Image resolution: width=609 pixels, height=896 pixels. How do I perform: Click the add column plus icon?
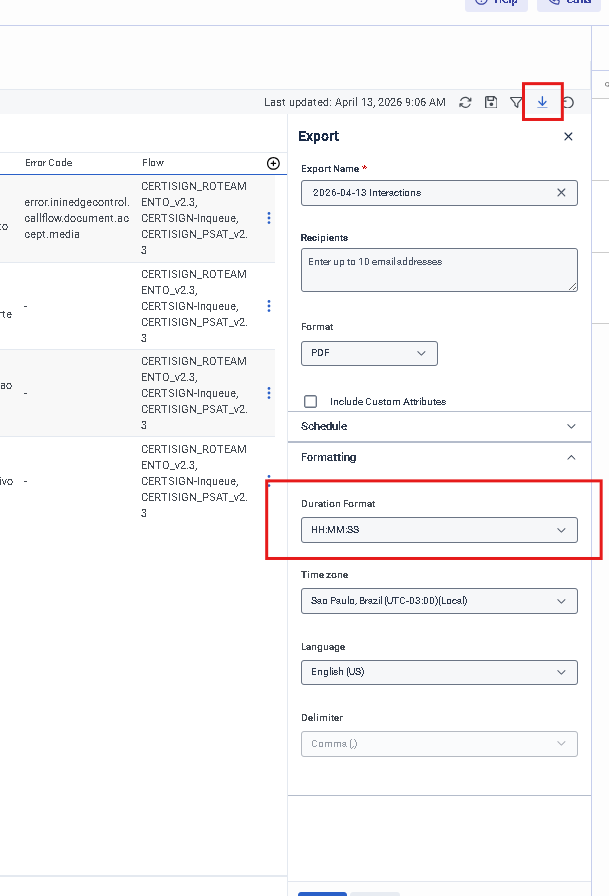[273, 163]
